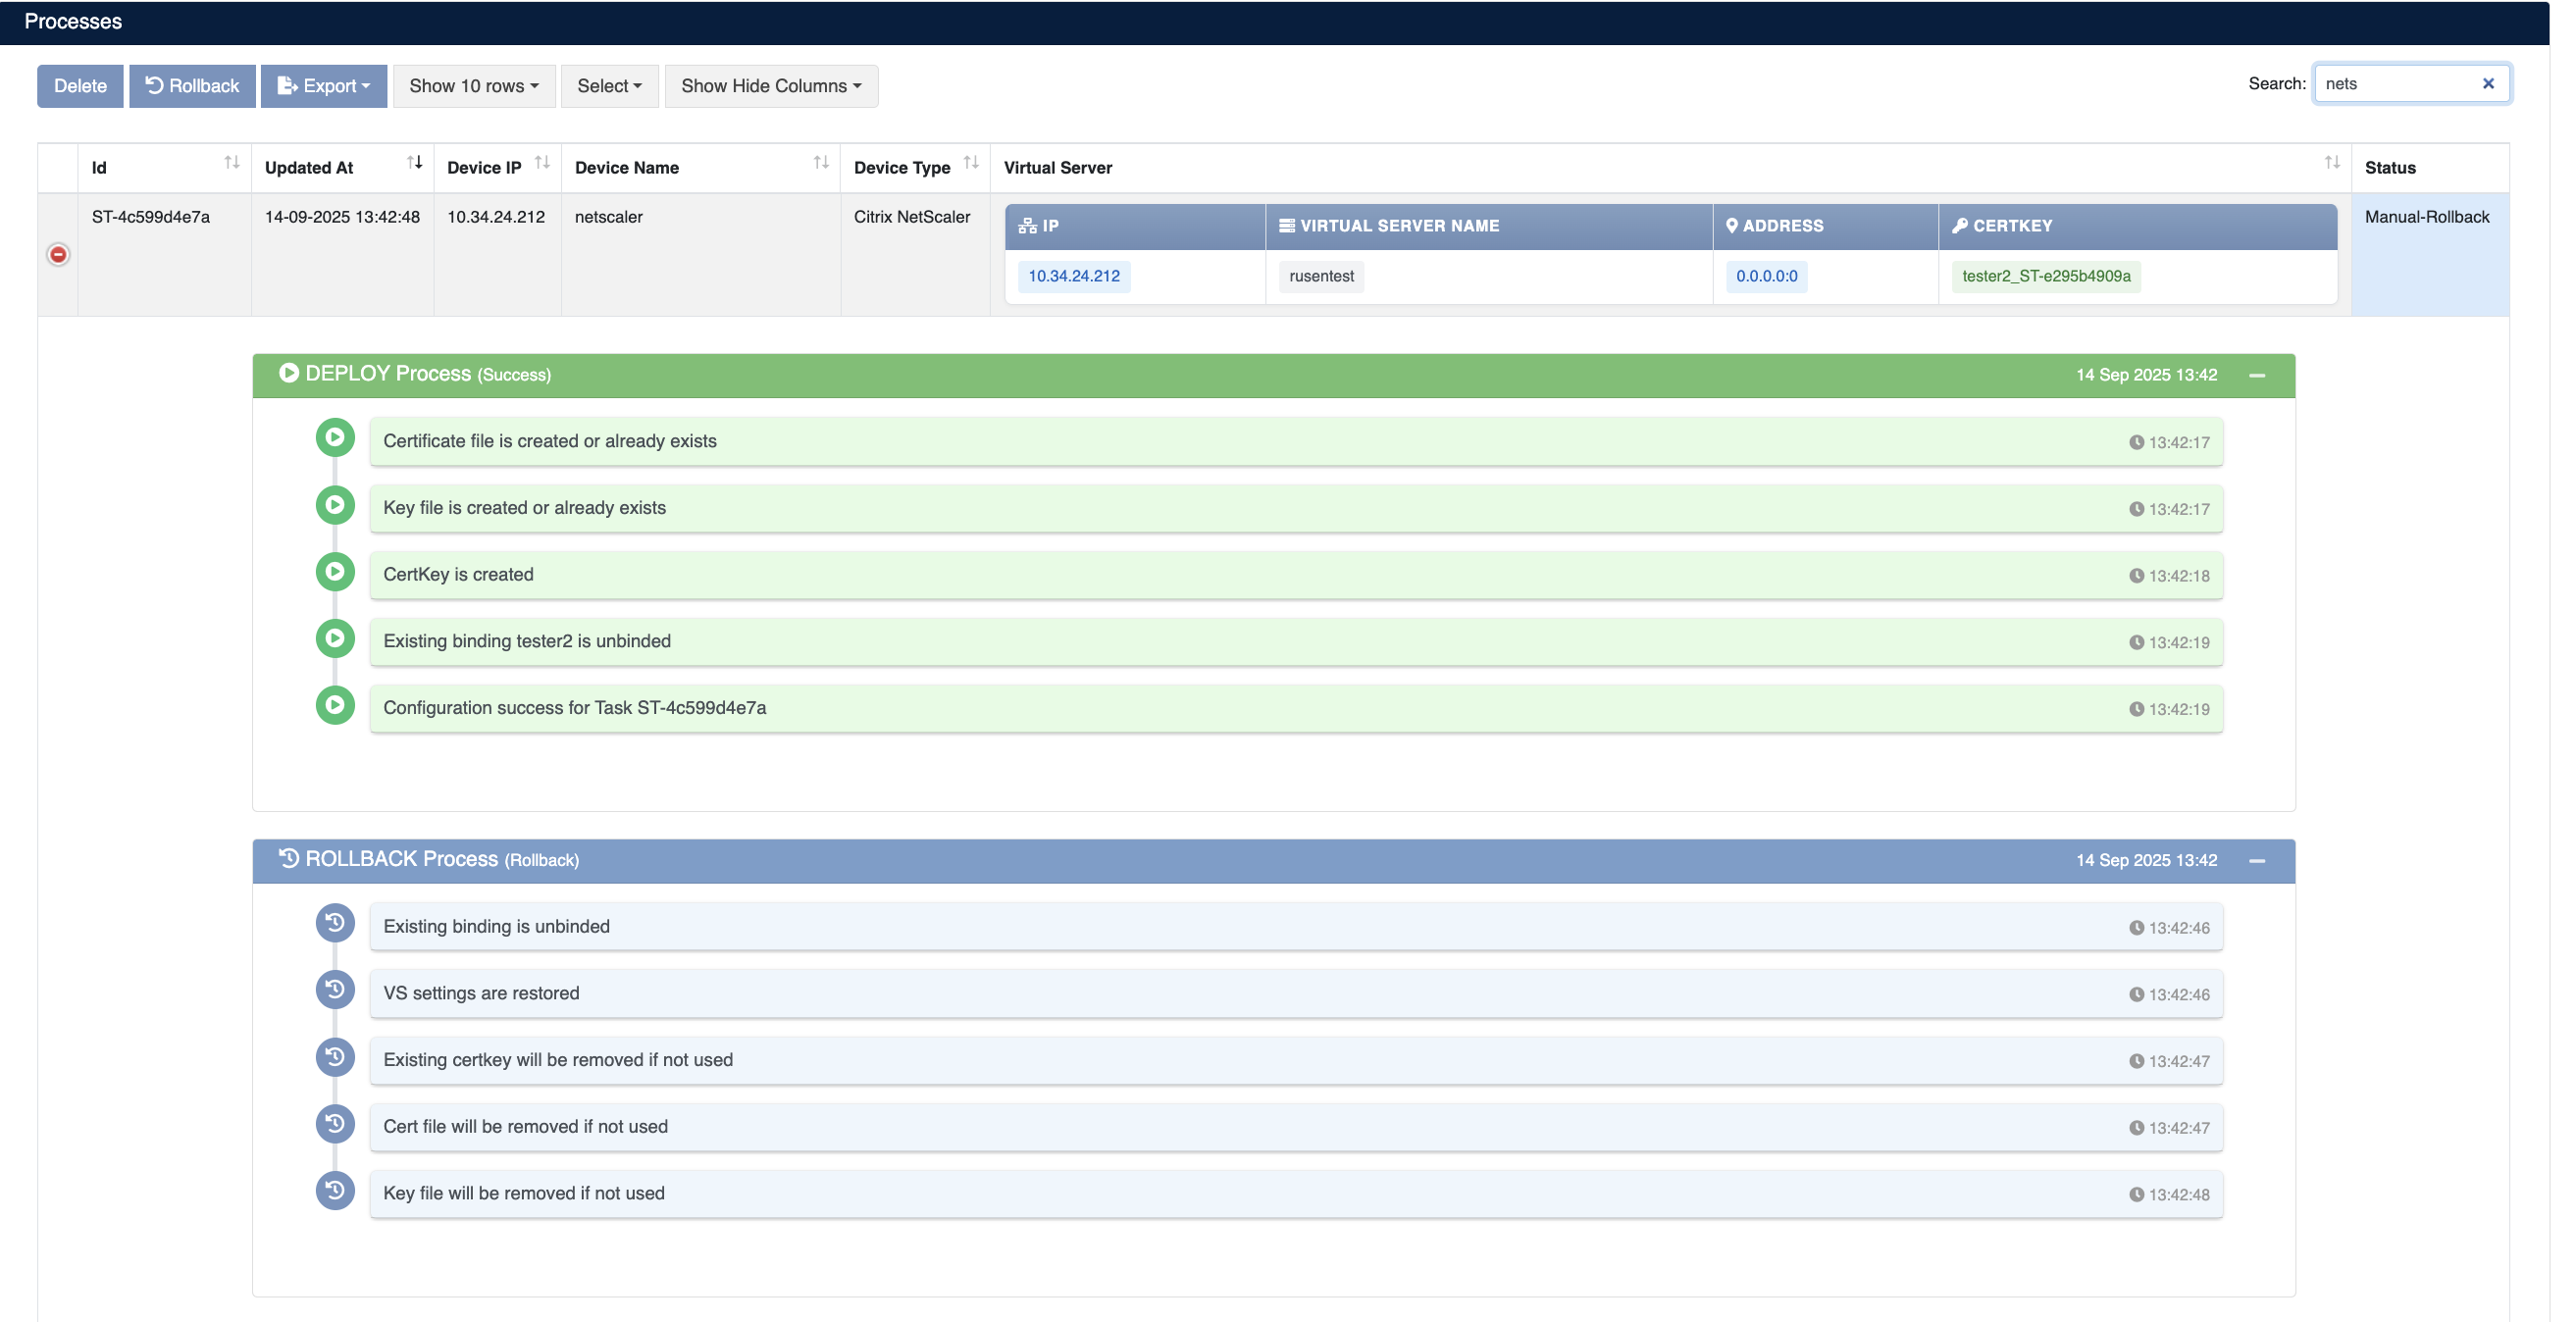Screen dimensions: 2576x1322
Task: Collapse the DEPLOY Process panel
Action: pyautogui.click(x=2257, y=376)
